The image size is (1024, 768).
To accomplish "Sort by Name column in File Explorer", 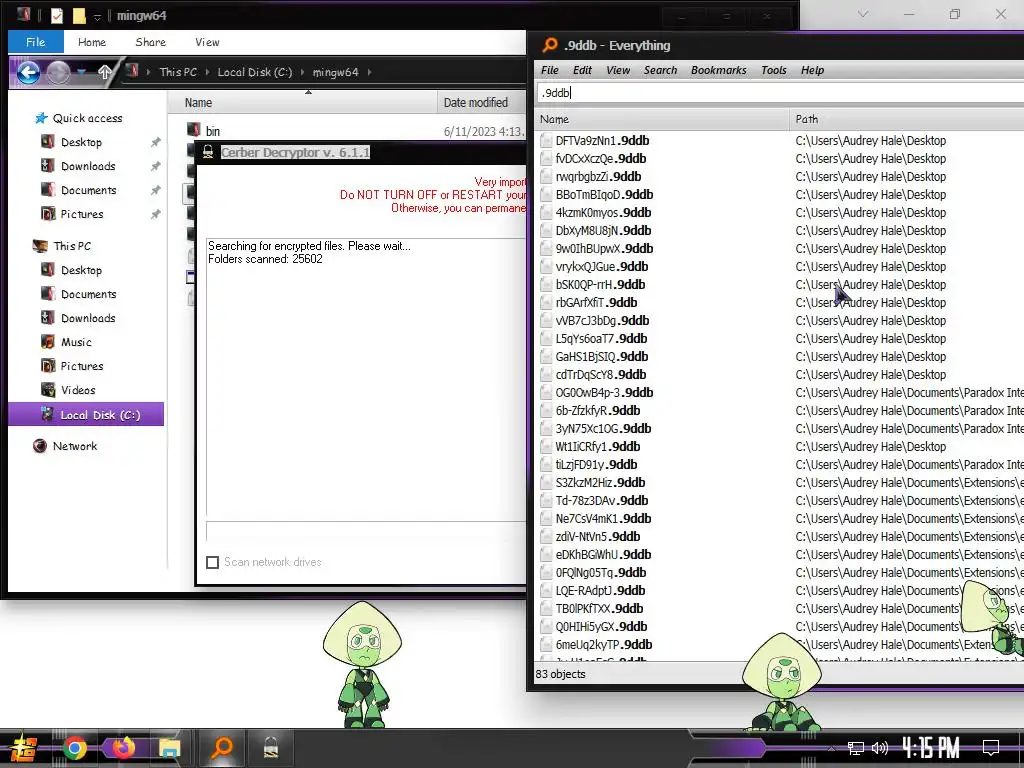I will (302, 103).
